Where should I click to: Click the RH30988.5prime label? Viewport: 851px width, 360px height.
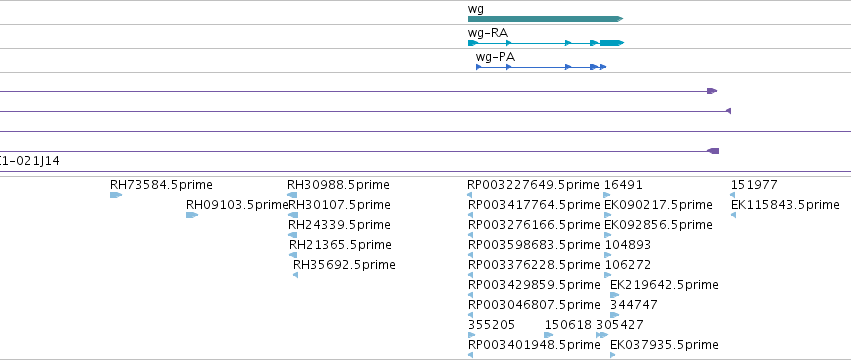pyautogui.click(x=338, y=185)
